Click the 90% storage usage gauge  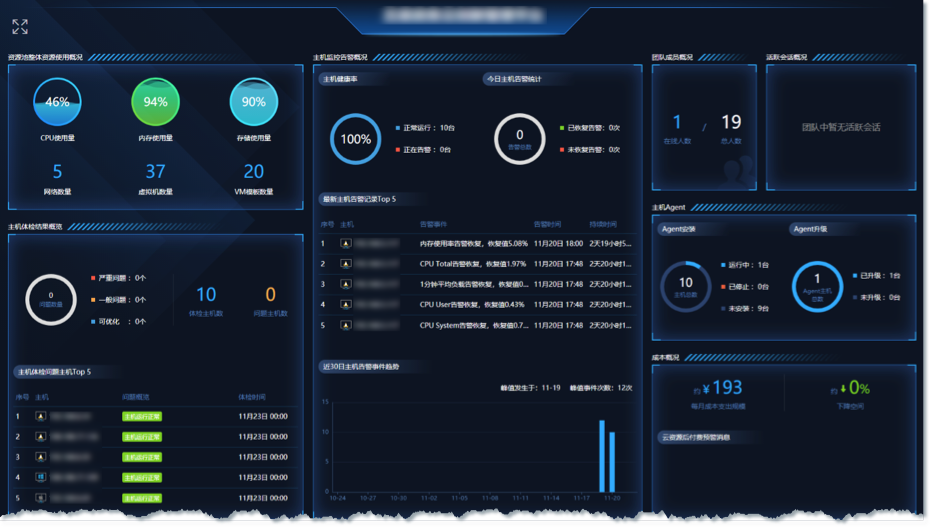[x=253, y=102]
